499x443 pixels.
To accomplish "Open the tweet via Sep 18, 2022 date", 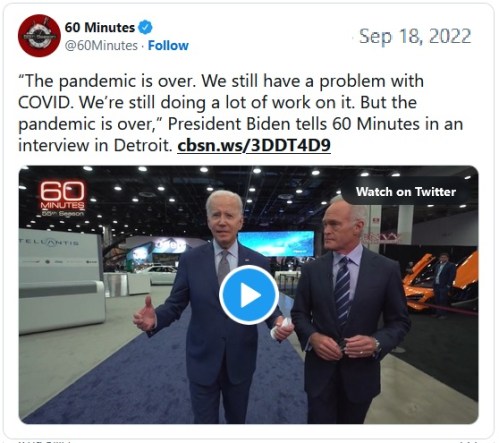I will (x=415, y=36).
